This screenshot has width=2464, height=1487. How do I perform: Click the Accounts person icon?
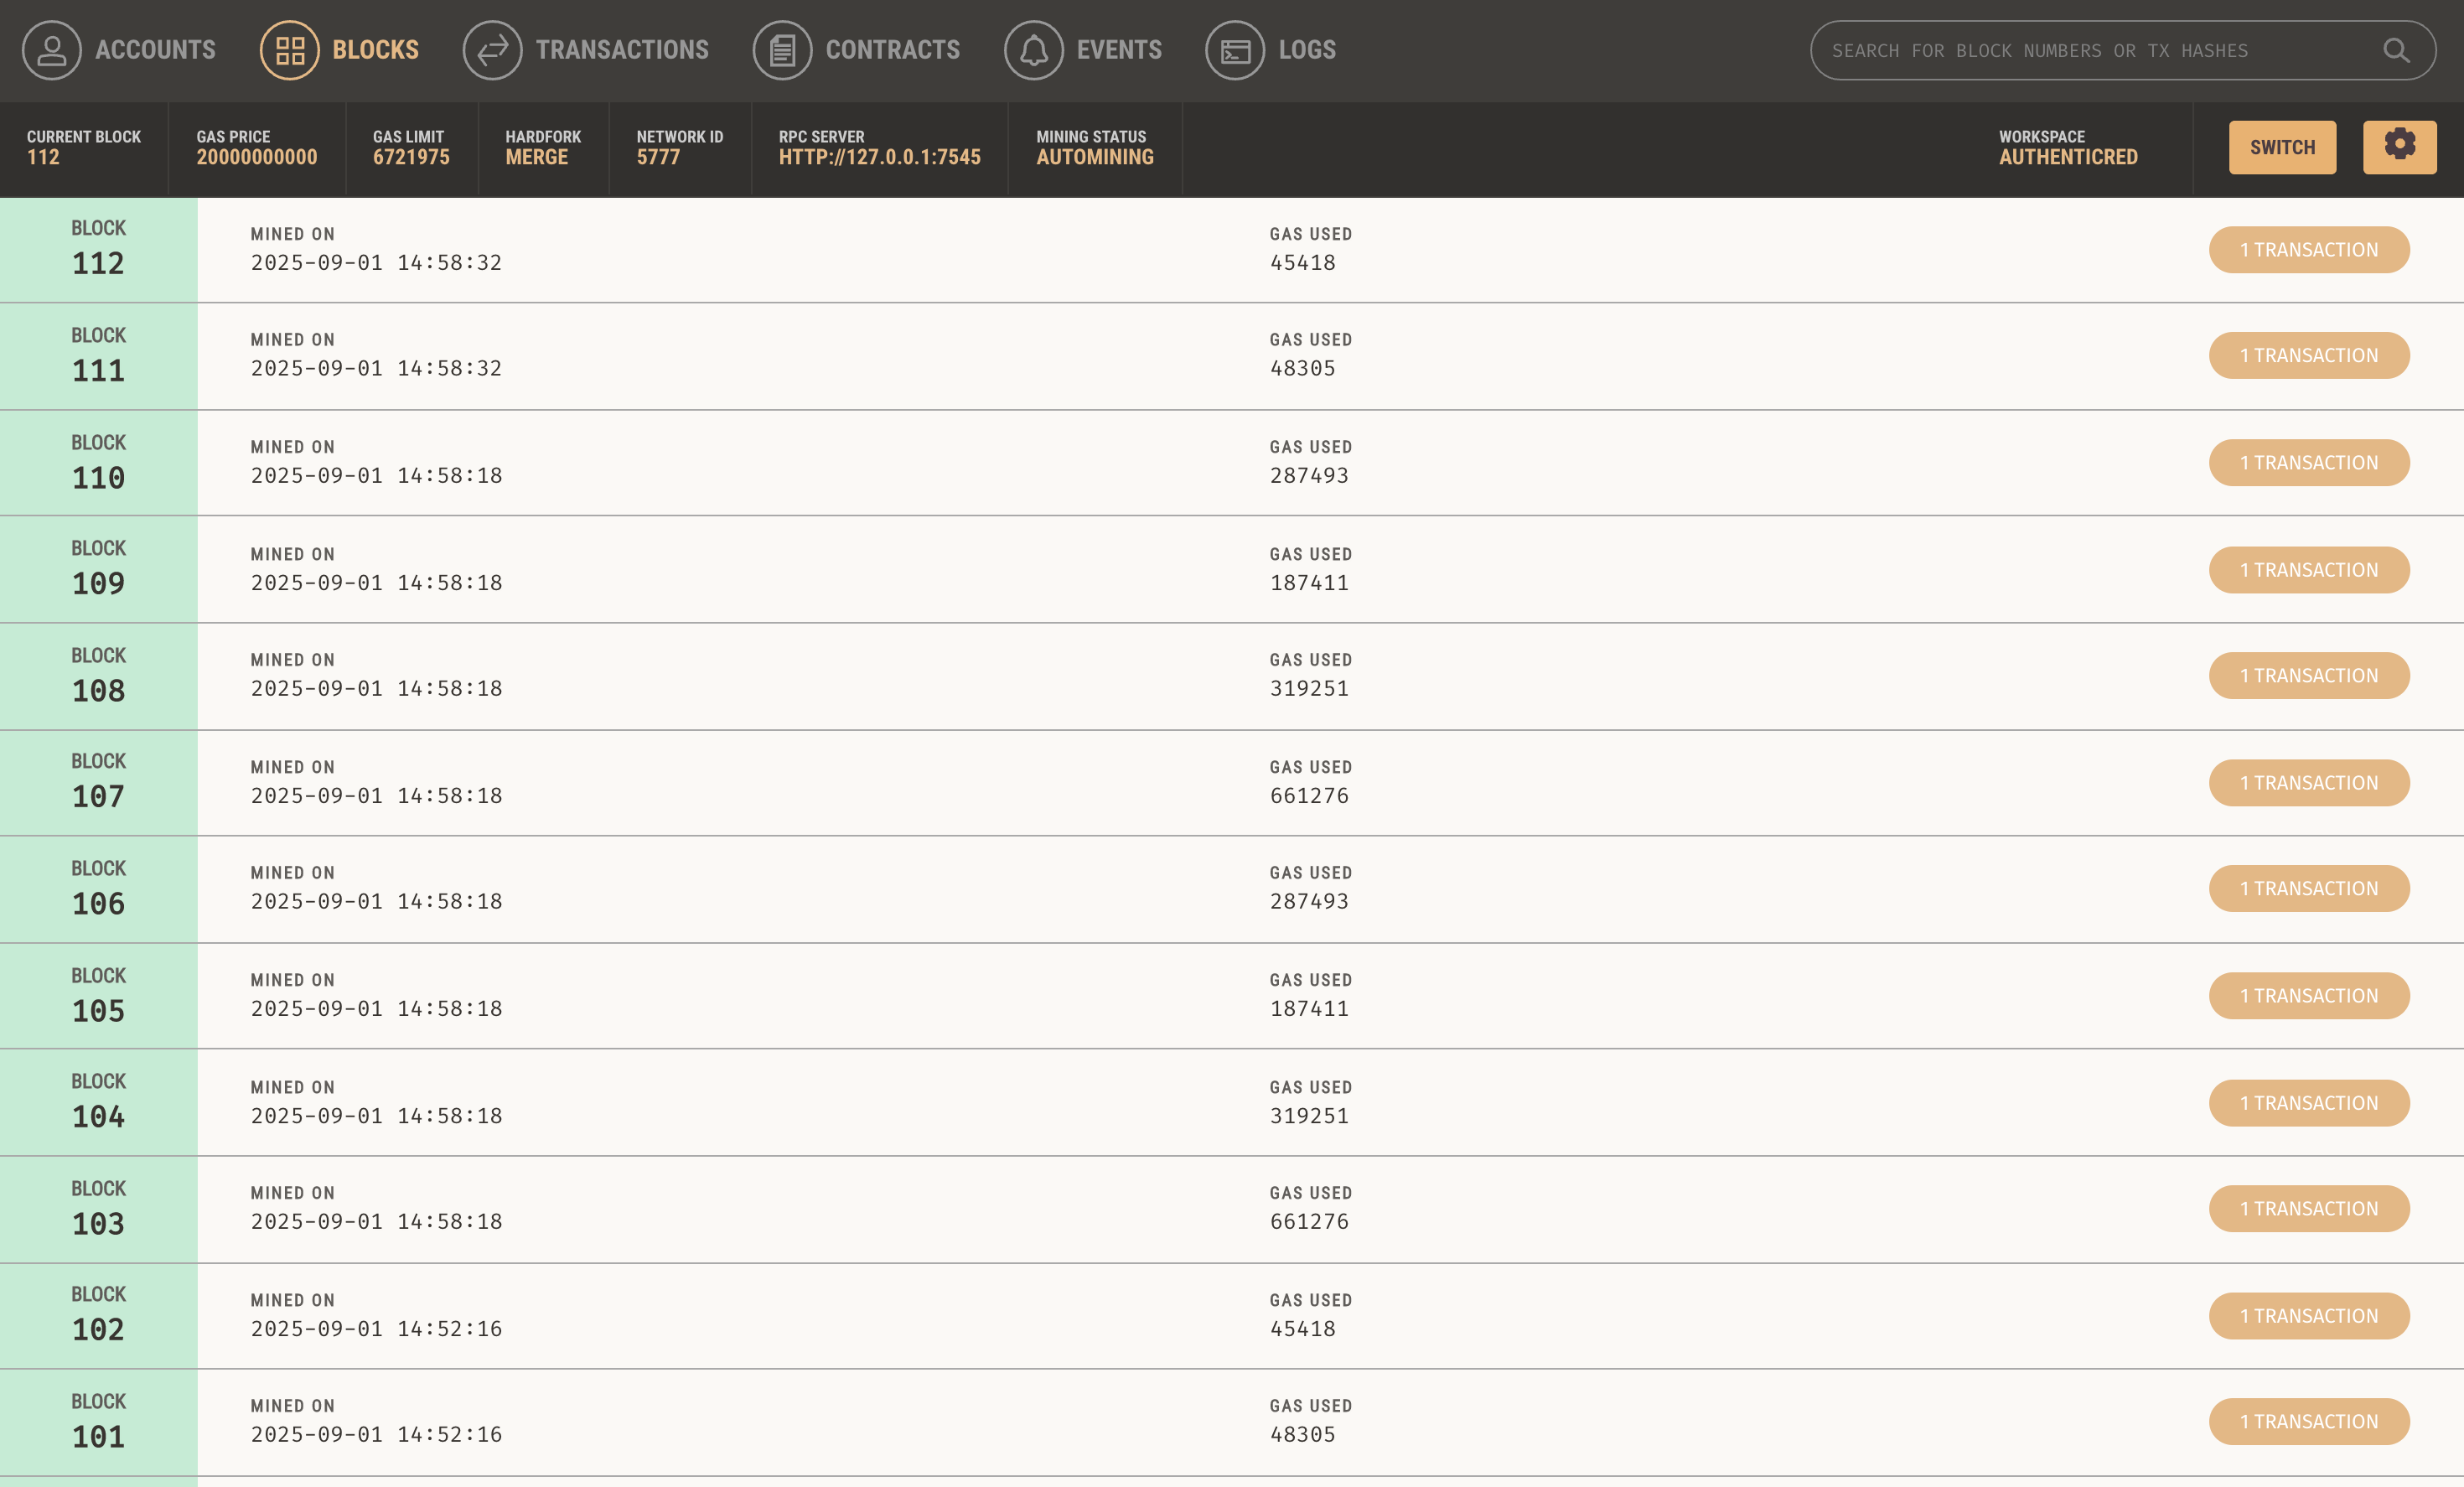coord(52,50)
